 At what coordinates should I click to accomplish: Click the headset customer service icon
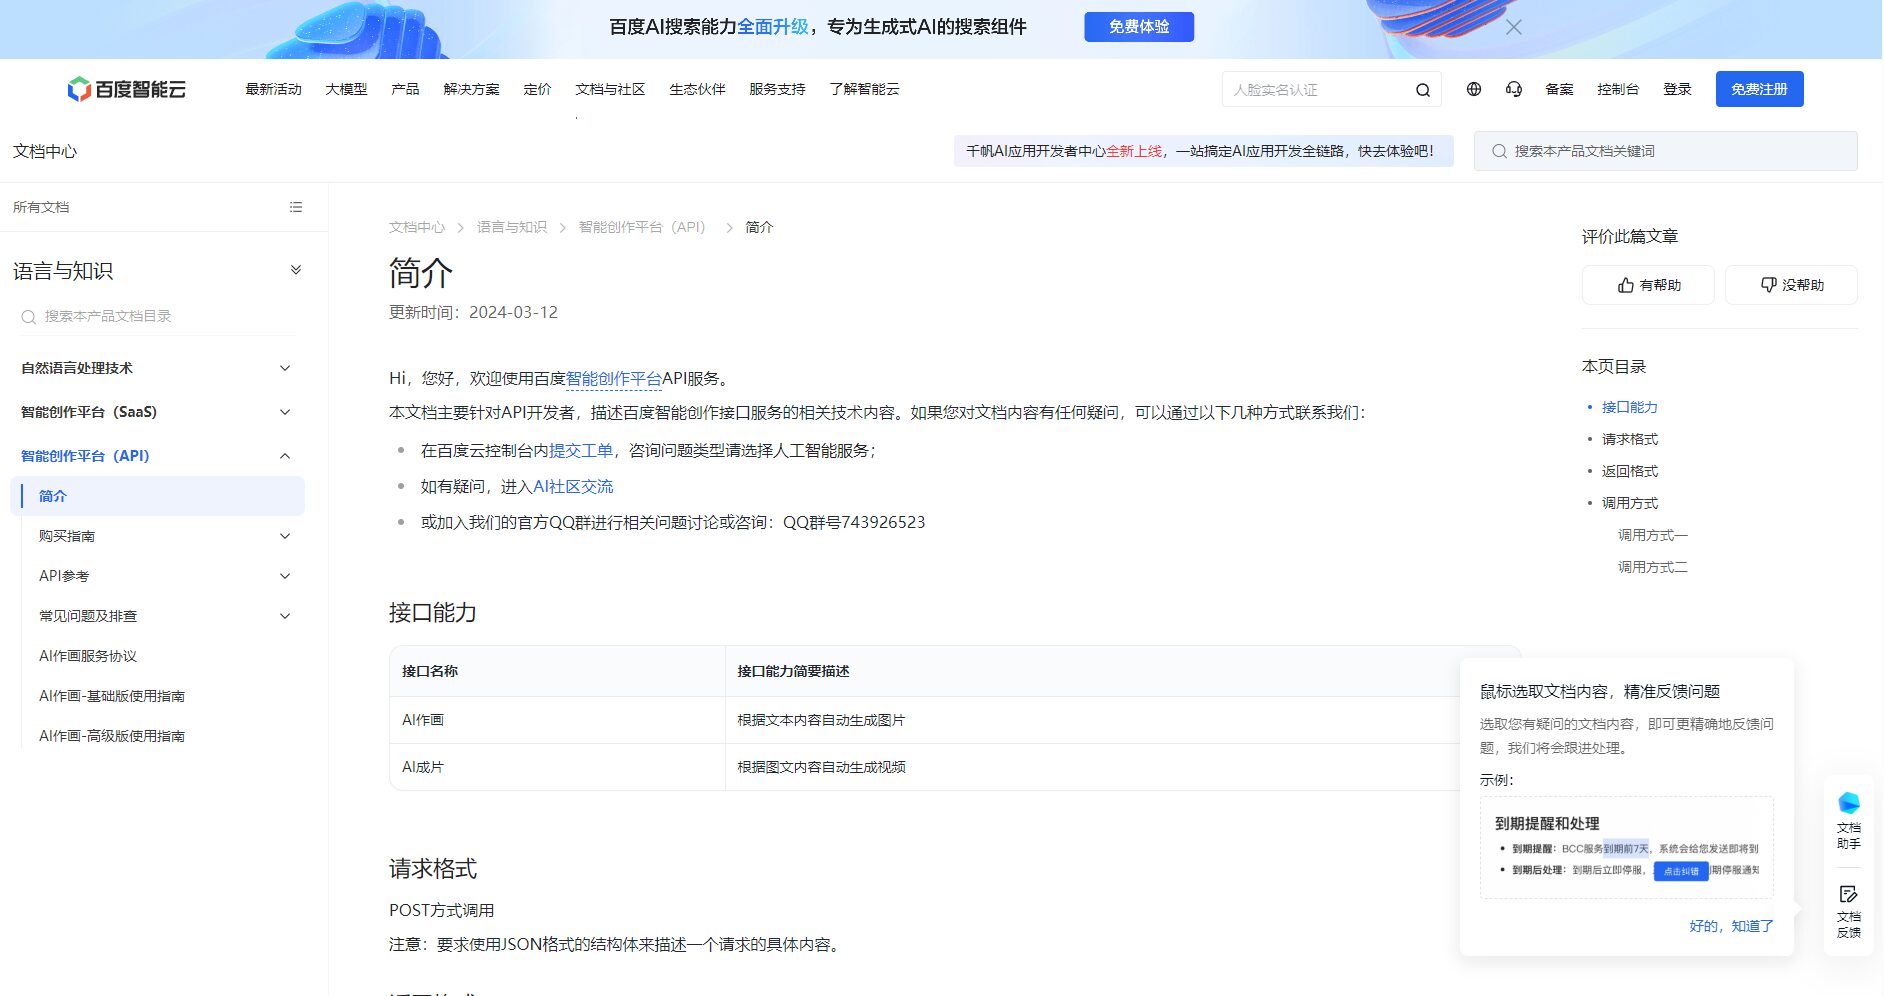pyautogui.click(x=1514, y=89)
